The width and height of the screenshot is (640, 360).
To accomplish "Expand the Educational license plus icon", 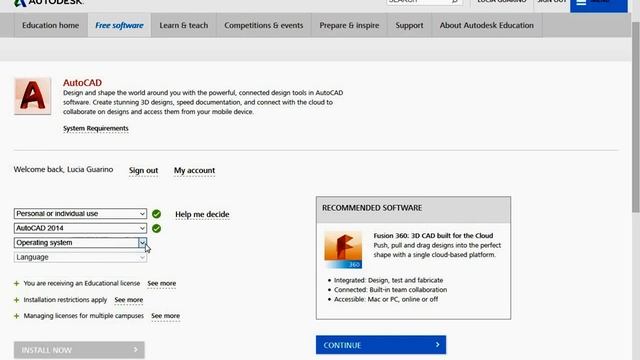I will [16, 283].
